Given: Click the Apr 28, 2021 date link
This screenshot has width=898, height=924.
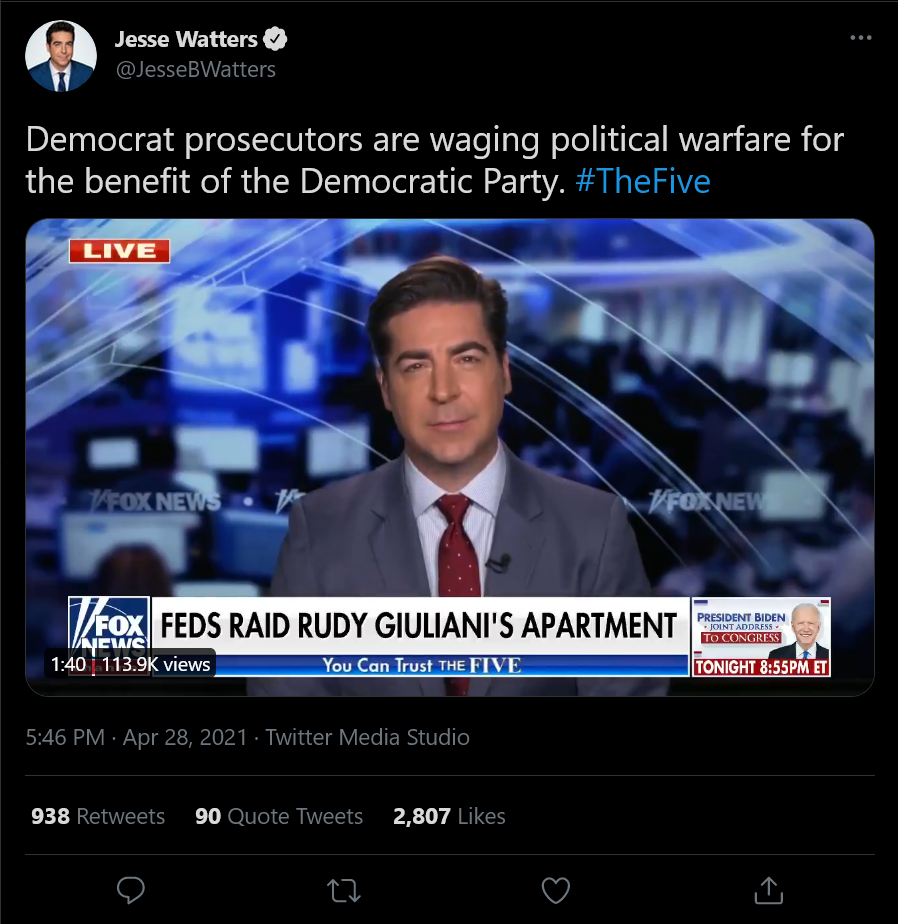Looking at the screenshot, I should coord(185,737).
